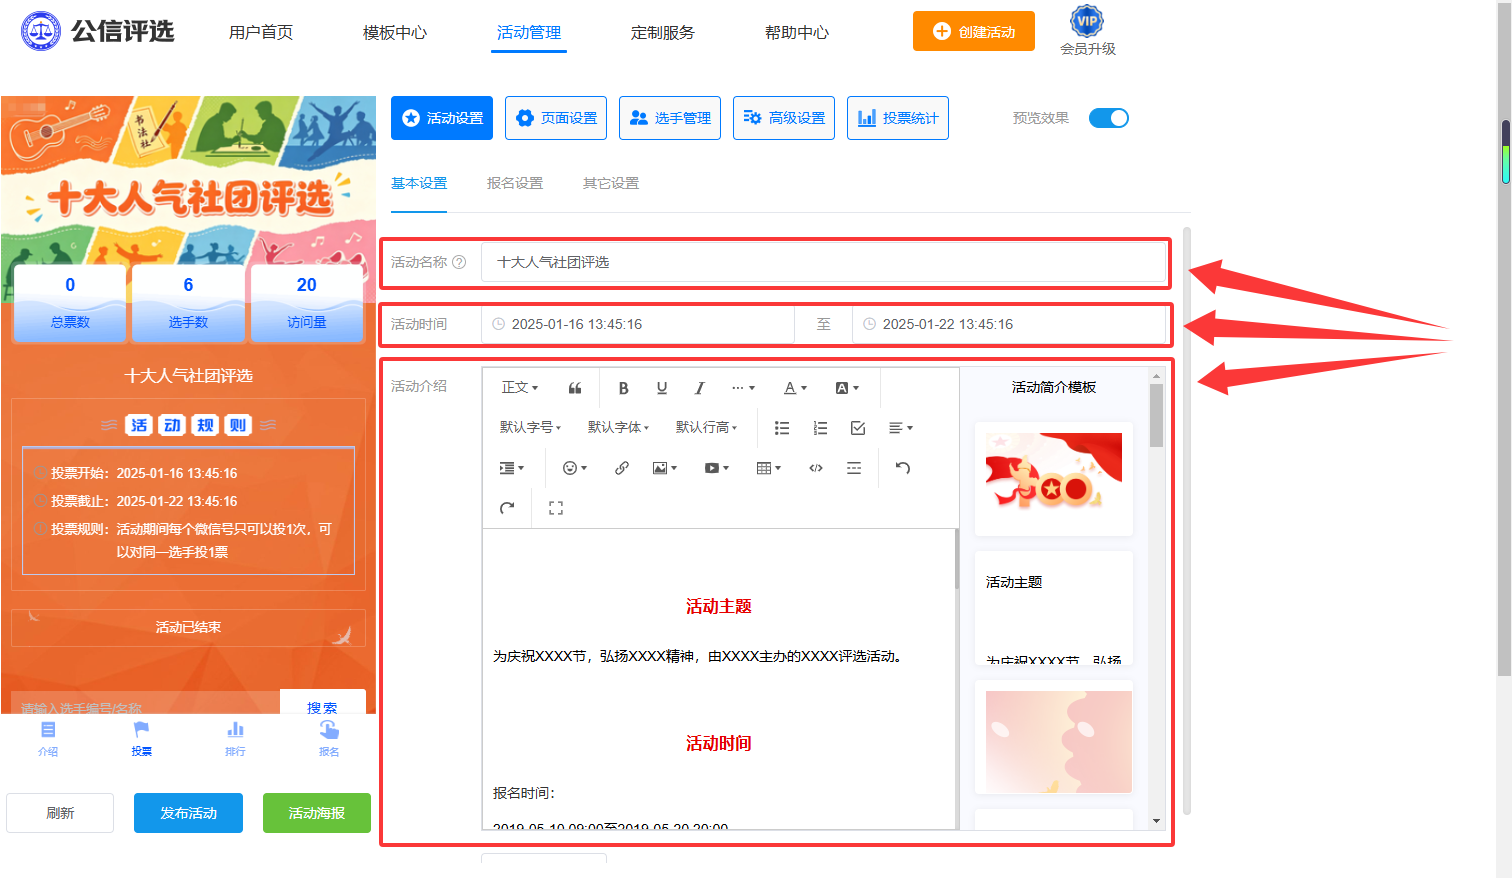Screen dimensions: 1512x878
Task: Undo the last edit
Action: [903, 468]
